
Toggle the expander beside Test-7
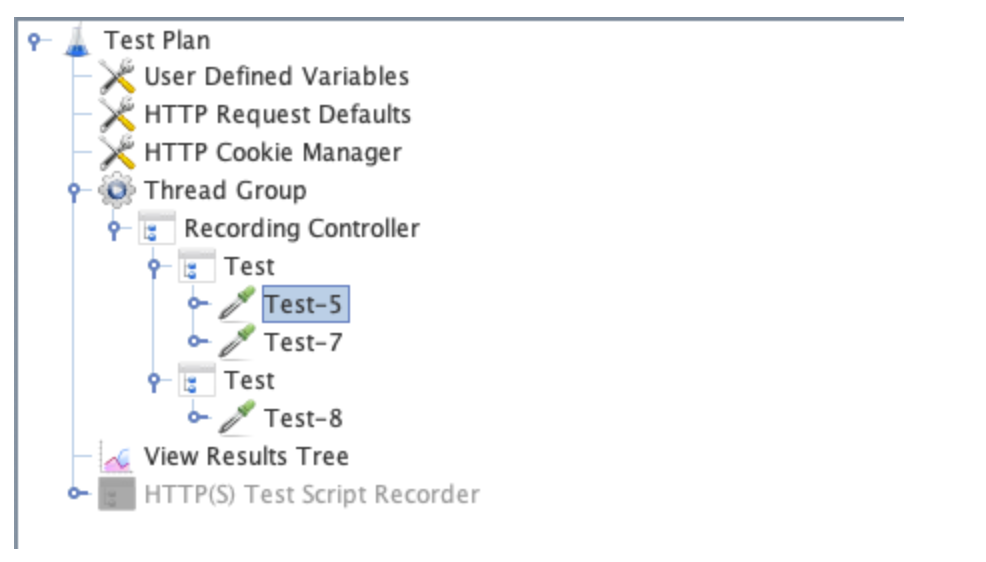coord(195,342)
